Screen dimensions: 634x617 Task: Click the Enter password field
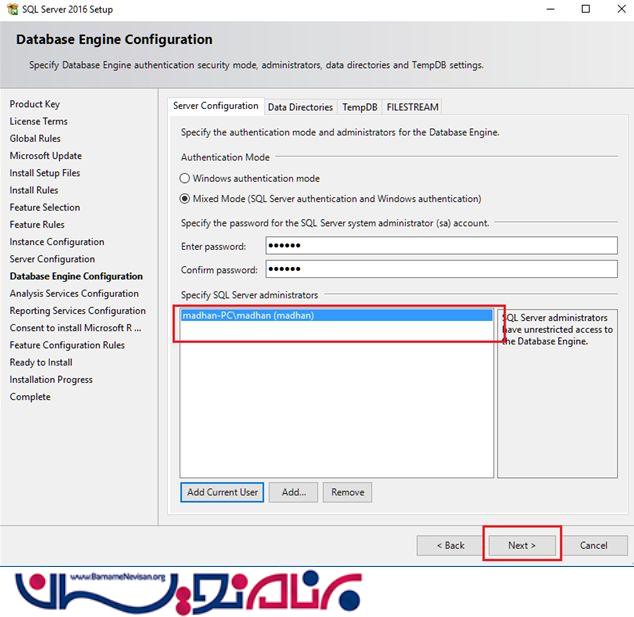pyautogui.click(x=441, y=245)
